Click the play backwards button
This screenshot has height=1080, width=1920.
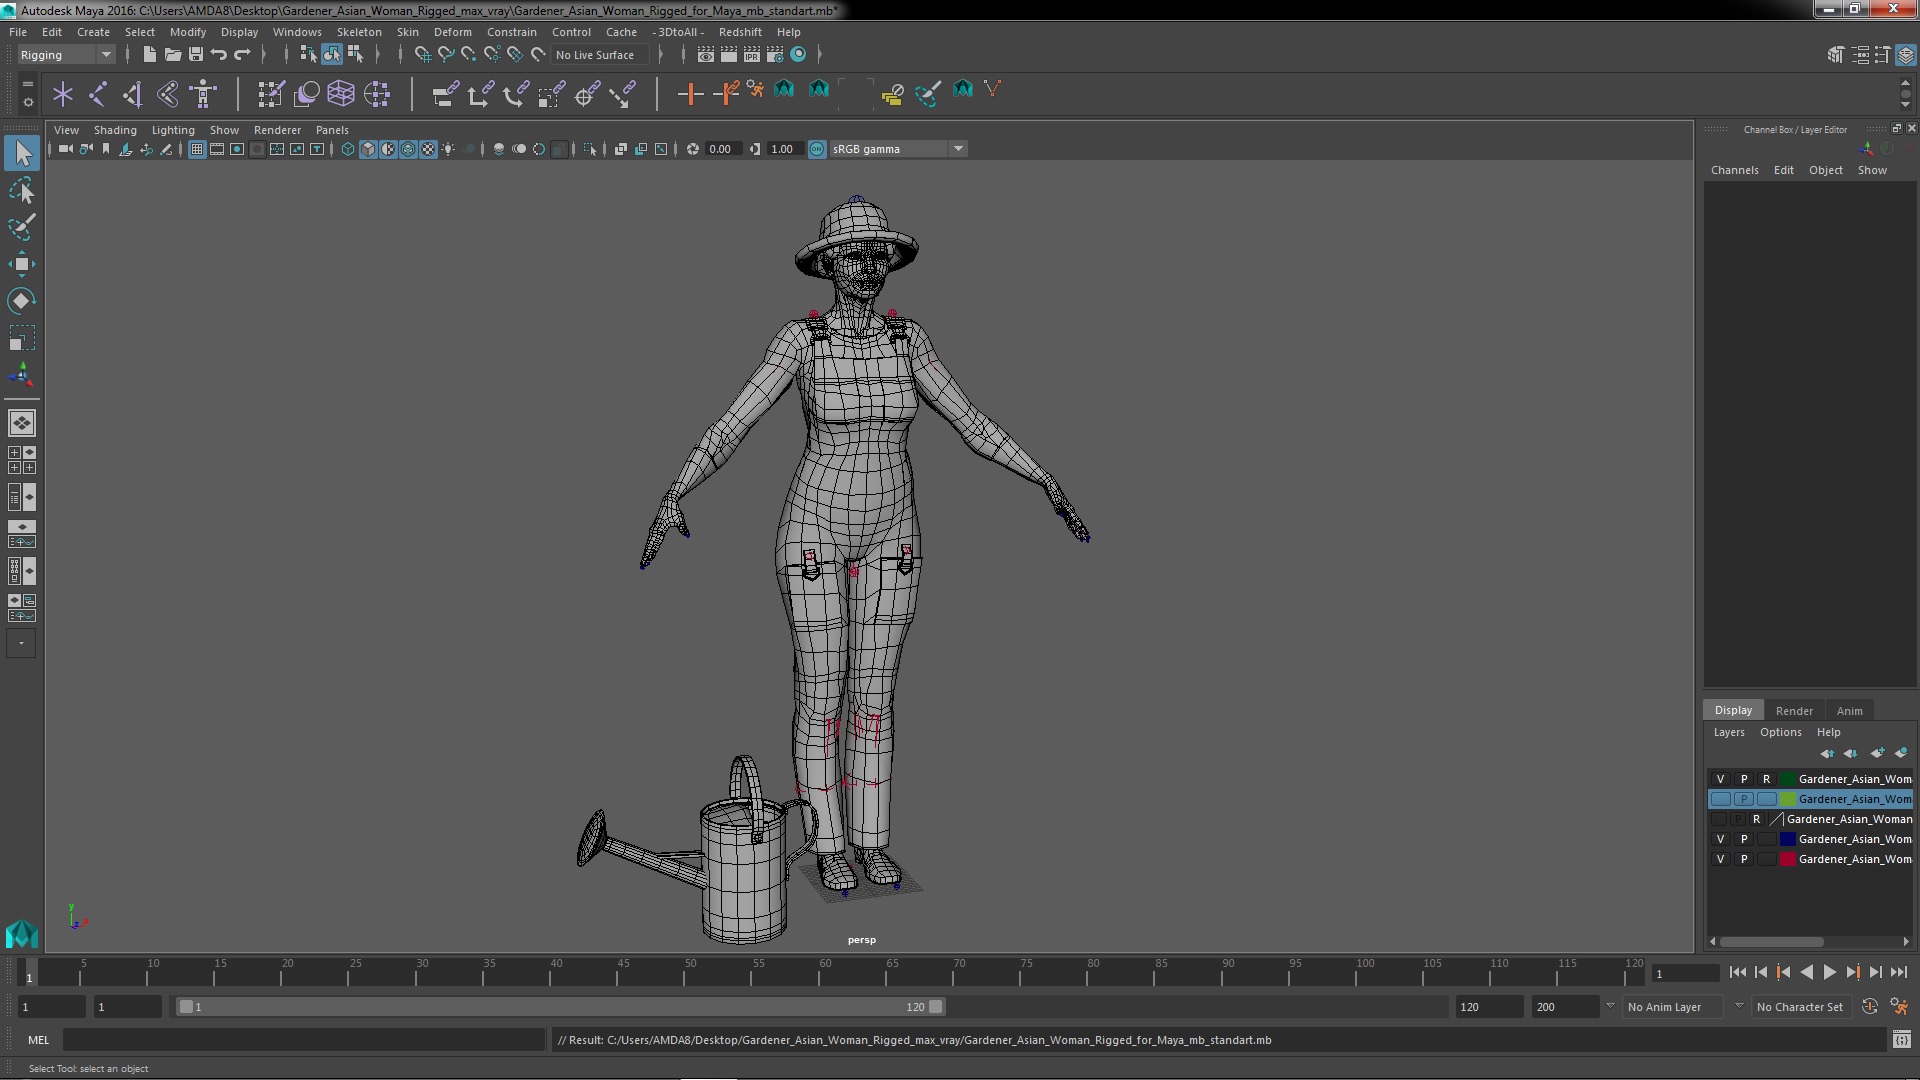(x=1806, y=972)
